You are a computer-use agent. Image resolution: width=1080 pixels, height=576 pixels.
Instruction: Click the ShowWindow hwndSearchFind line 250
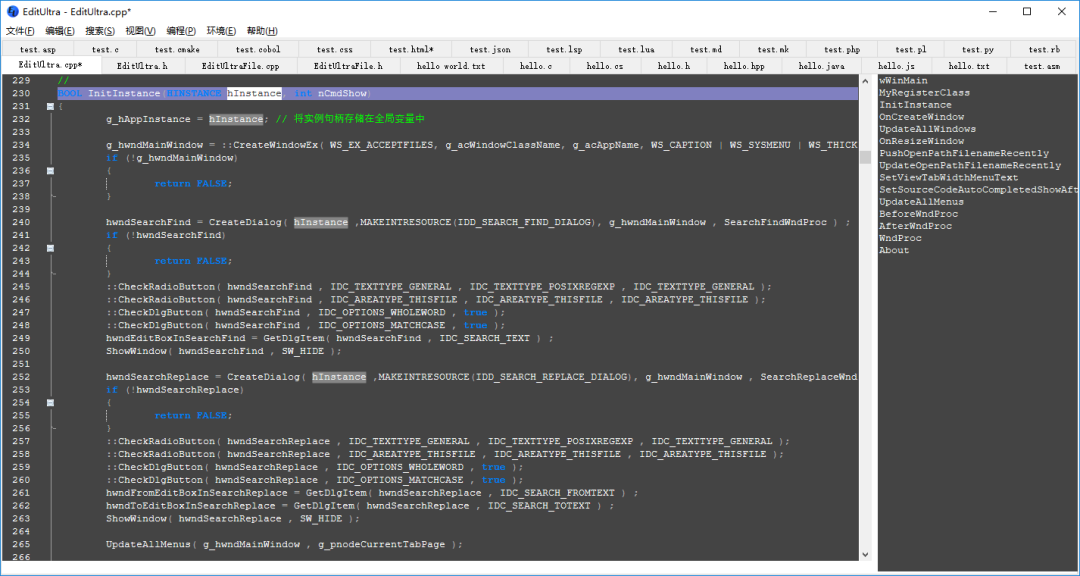click(x=224, y=351)
